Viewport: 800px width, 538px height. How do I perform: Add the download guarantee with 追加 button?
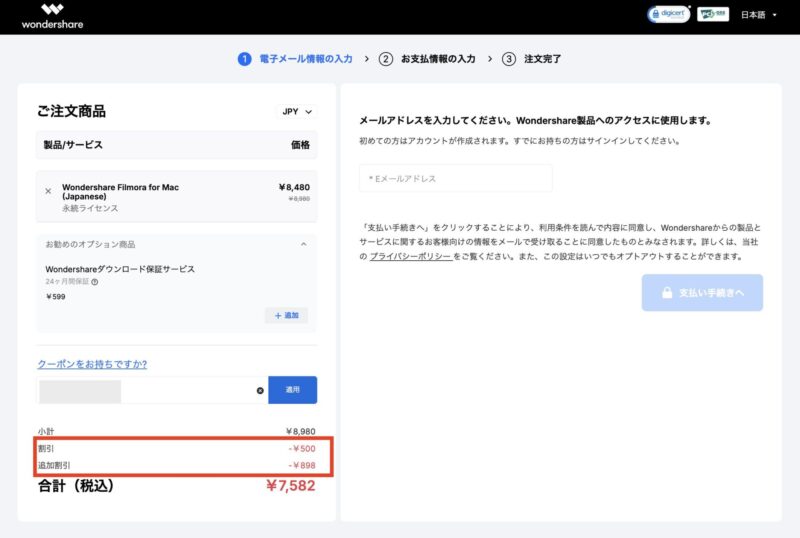click(x=286, y=315)
